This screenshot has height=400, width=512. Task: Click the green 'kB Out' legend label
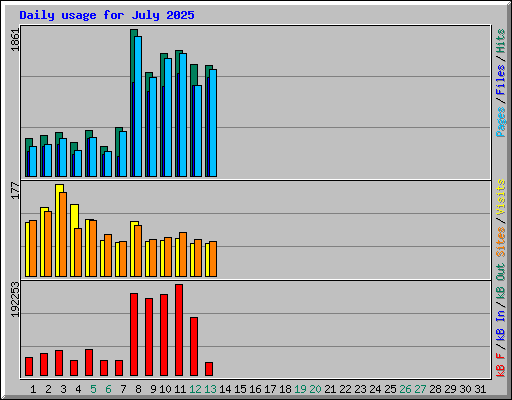500,282
